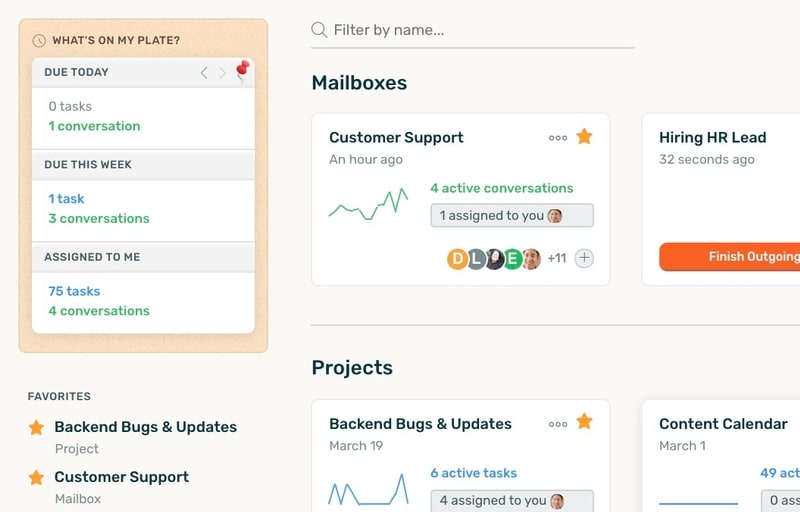
Task: Toggle the red pushpin on the plate widget
Action: (242, 70)
